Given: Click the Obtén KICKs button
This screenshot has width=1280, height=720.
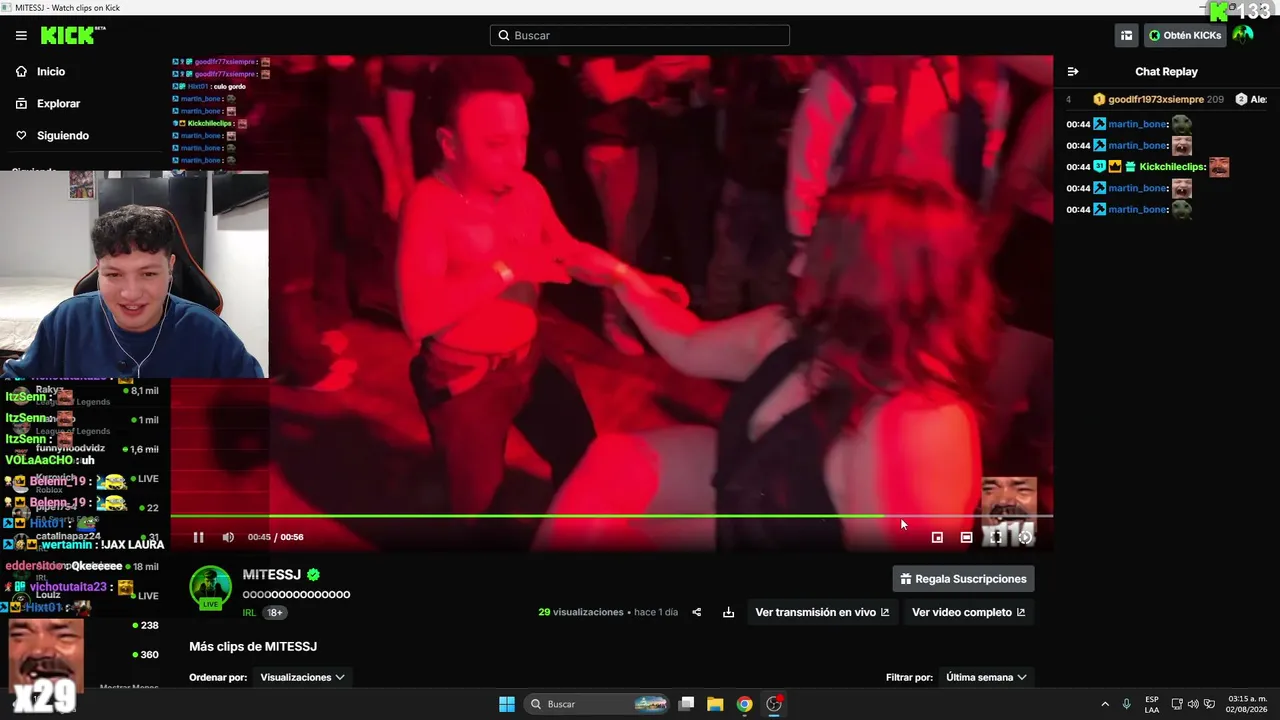Looking at the screenshot, I should click(1185, 35).
